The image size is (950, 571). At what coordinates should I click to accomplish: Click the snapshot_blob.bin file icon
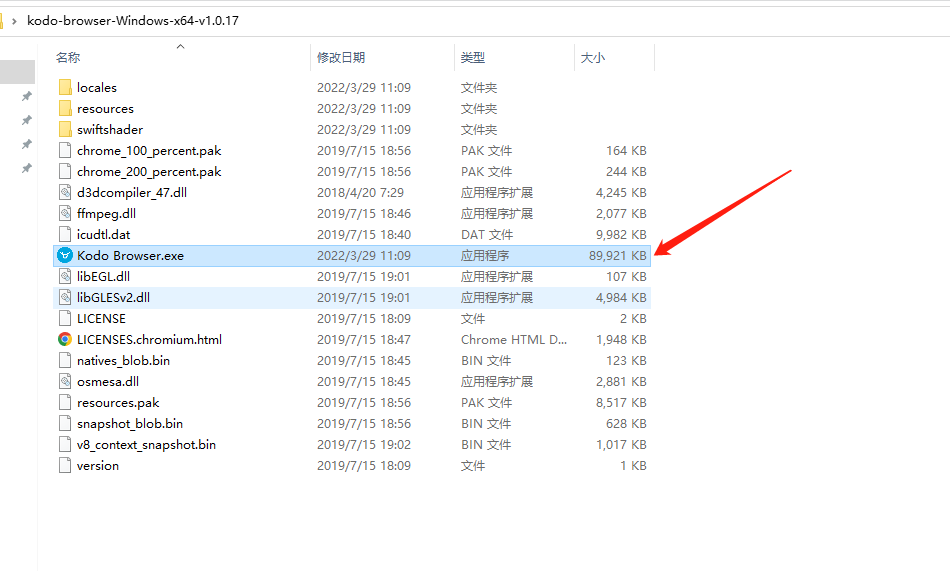[x=65, y=424]
